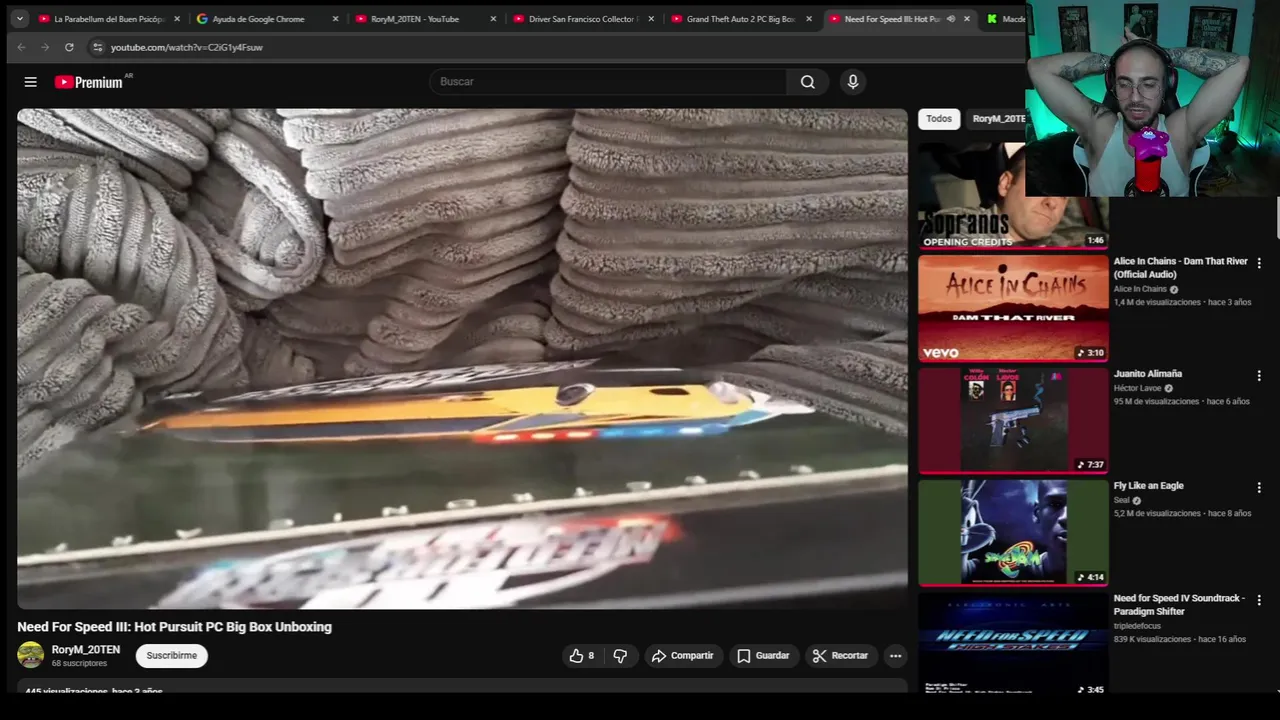Click the video title text

[x=174, y=627]
